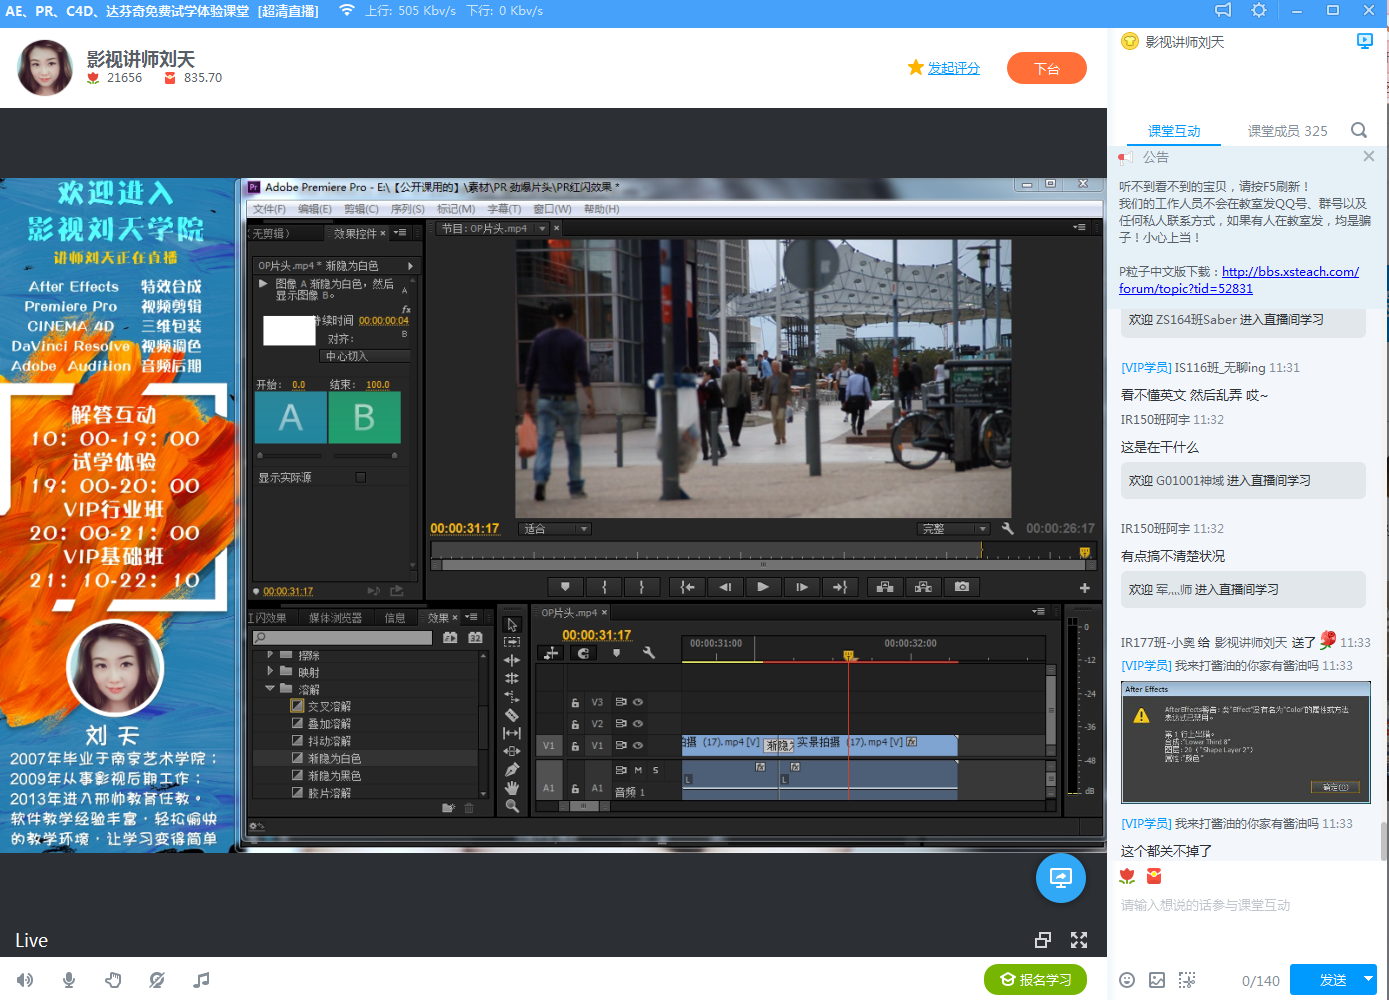Send a flower gift to the teacher

pos(1128,876)
